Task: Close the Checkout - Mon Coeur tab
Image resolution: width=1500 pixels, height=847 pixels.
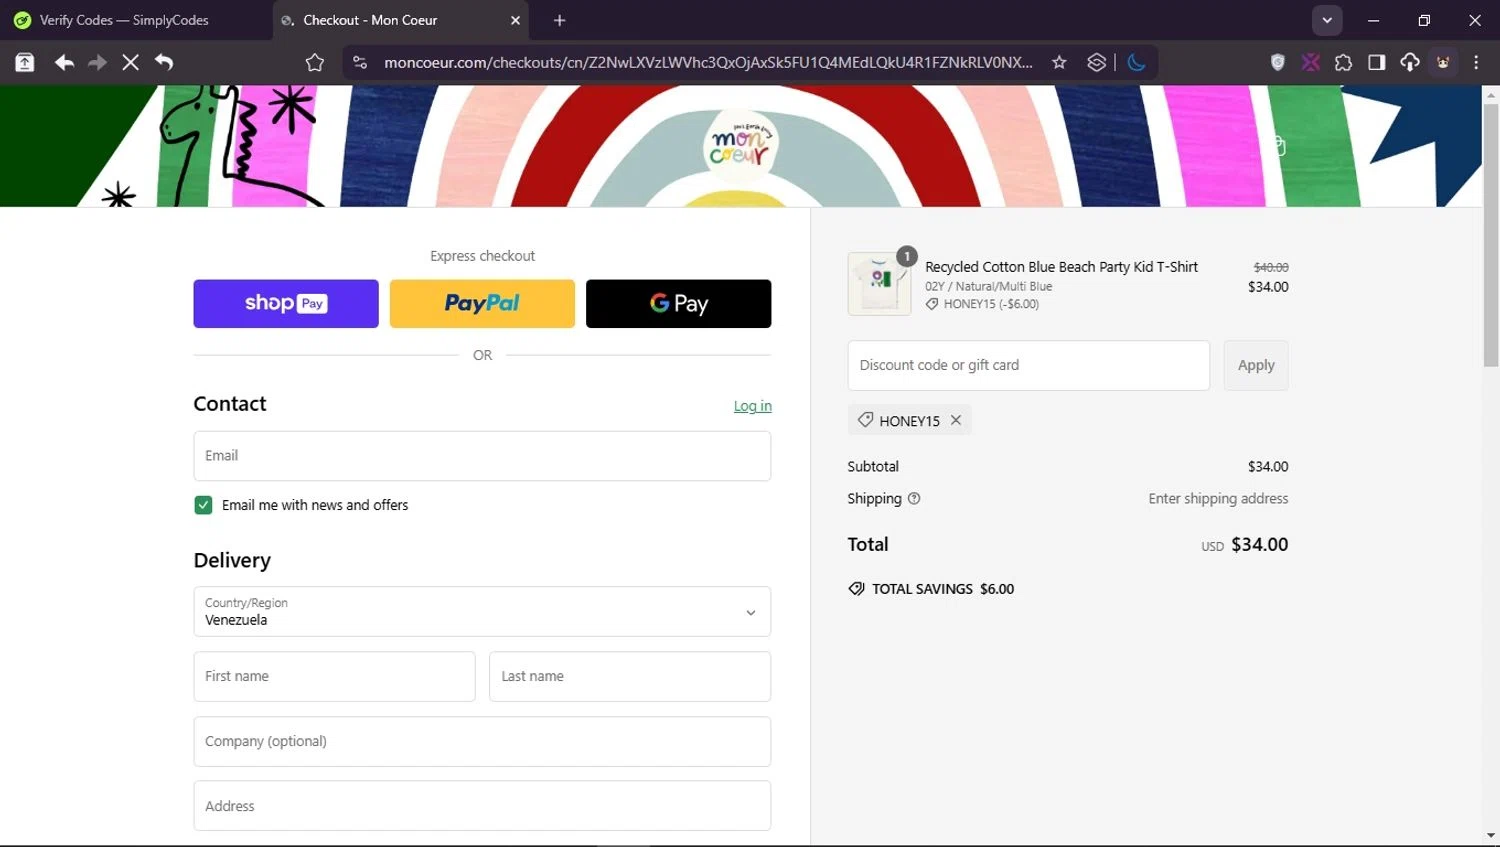Action: [516, 20]
